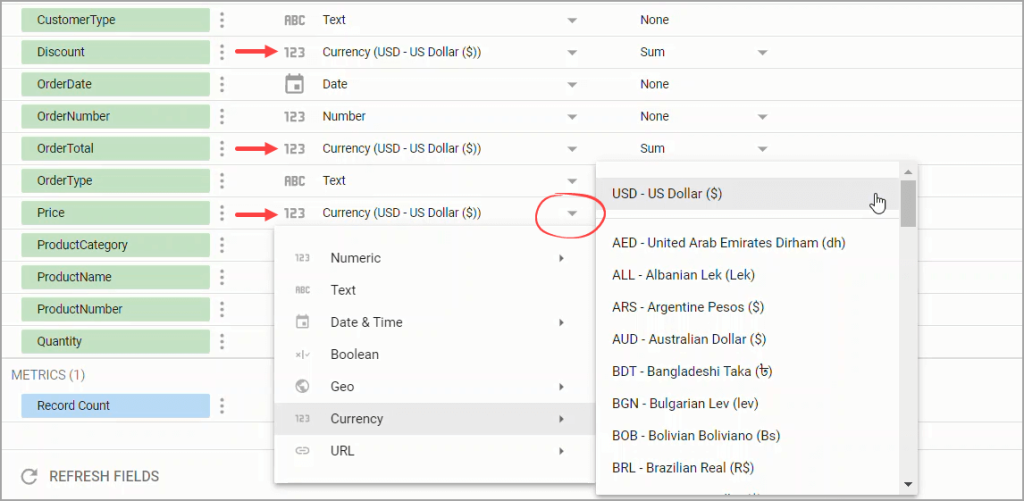1024x501 pixels.
Task: Select ARS - Argentine Pesos currency
Action: [x=748, y=307]
